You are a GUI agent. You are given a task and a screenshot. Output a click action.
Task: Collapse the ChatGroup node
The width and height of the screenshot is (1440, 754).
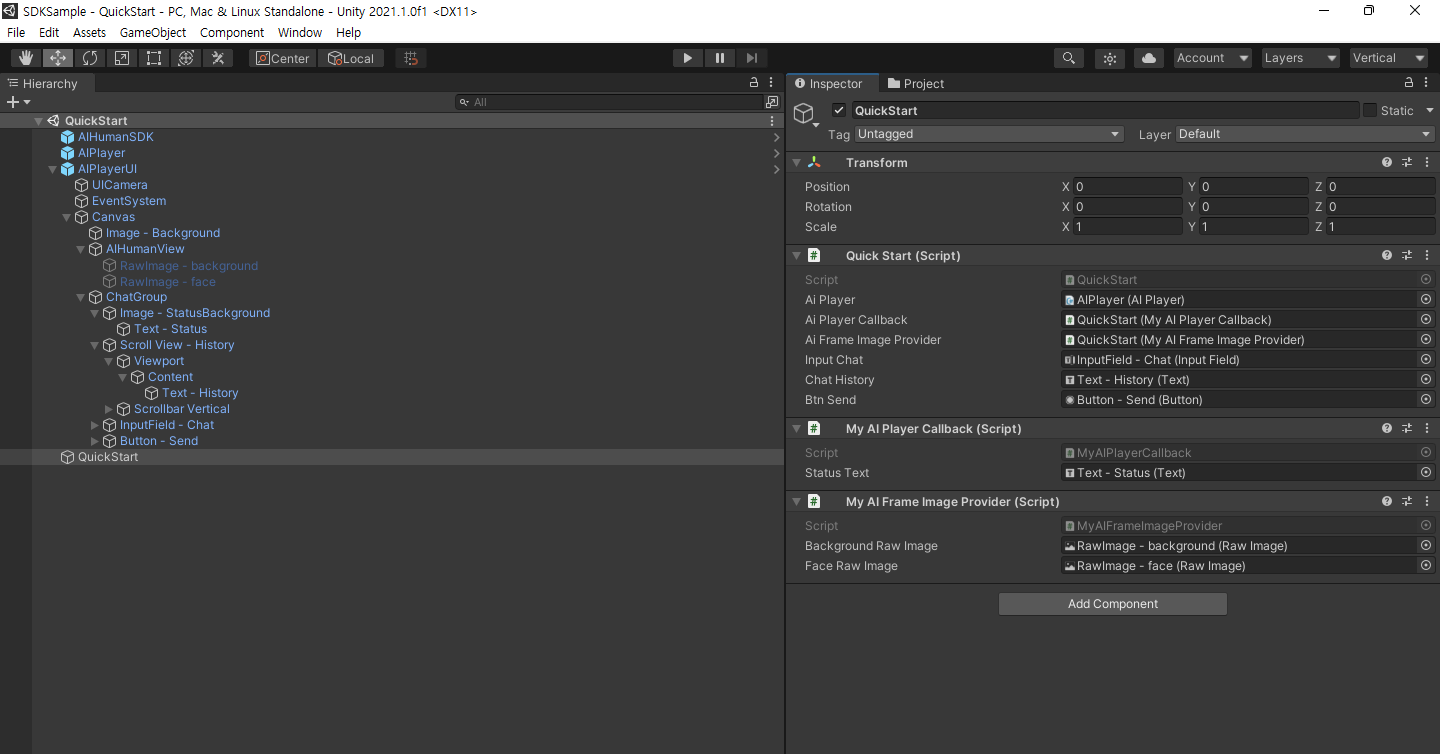pos(81,297)
